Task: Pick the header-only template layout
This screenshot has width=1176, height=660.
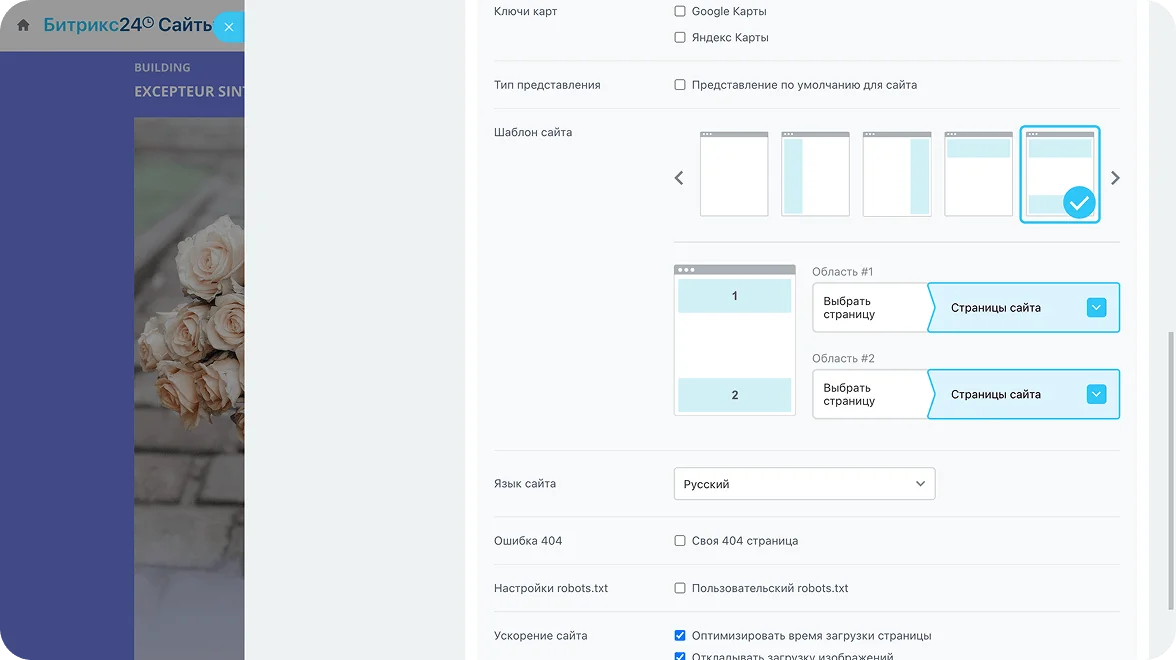Action: point(978,174)
